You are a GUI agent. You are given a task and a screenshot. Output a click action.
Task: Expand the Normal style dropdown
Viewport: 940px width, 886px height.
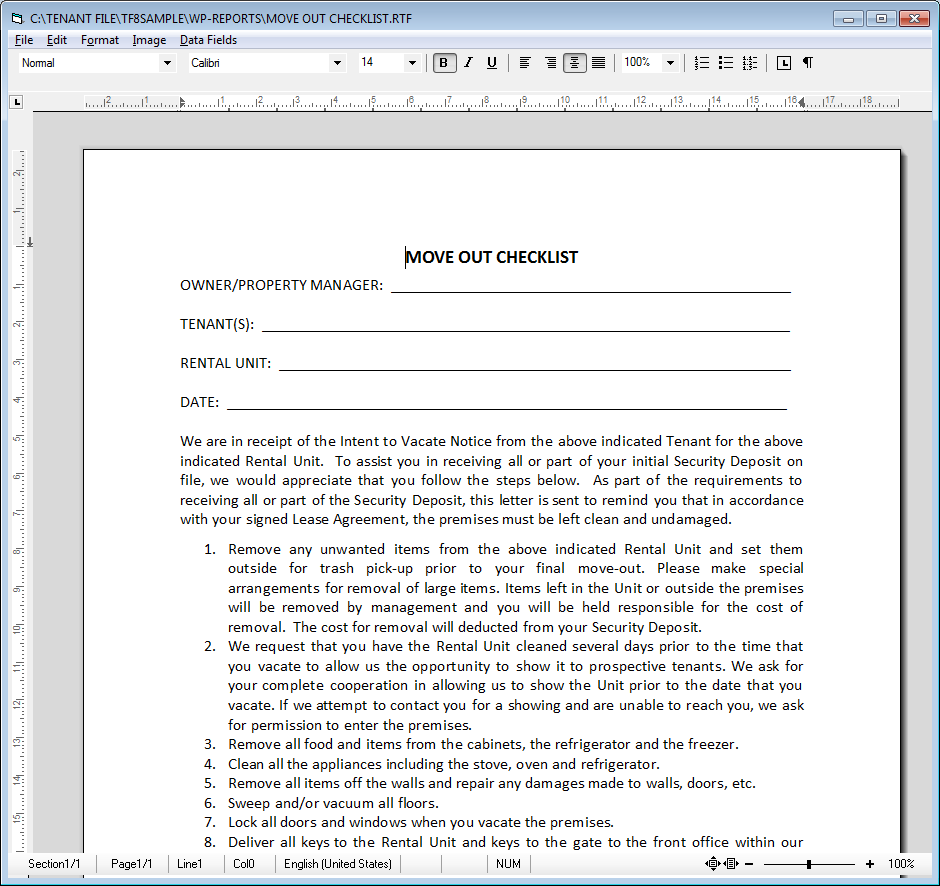coord(167,63)
